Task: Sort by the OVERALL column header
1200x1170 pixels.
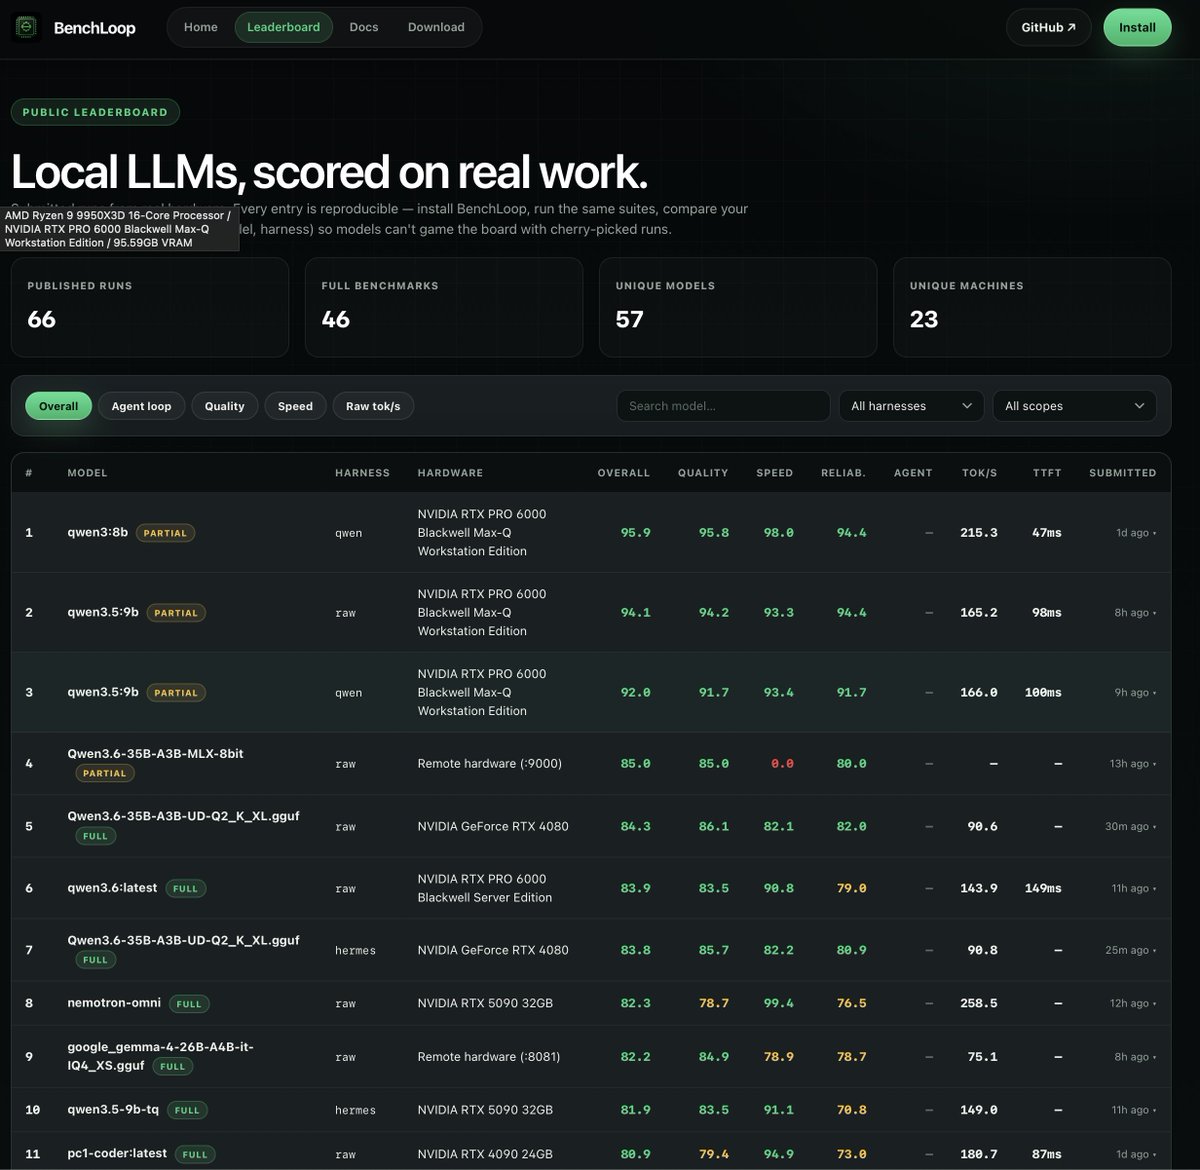Action: coord(623,473)
